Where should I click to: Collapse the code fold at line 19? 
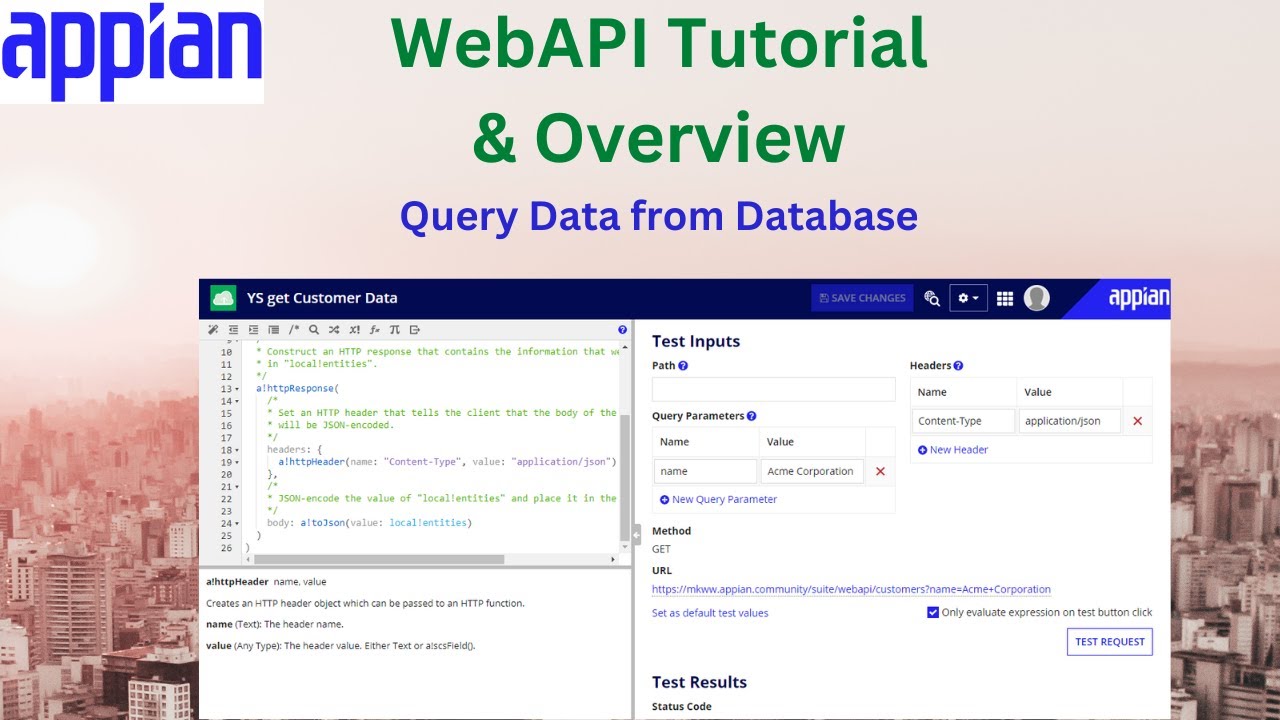click(237, 462)
